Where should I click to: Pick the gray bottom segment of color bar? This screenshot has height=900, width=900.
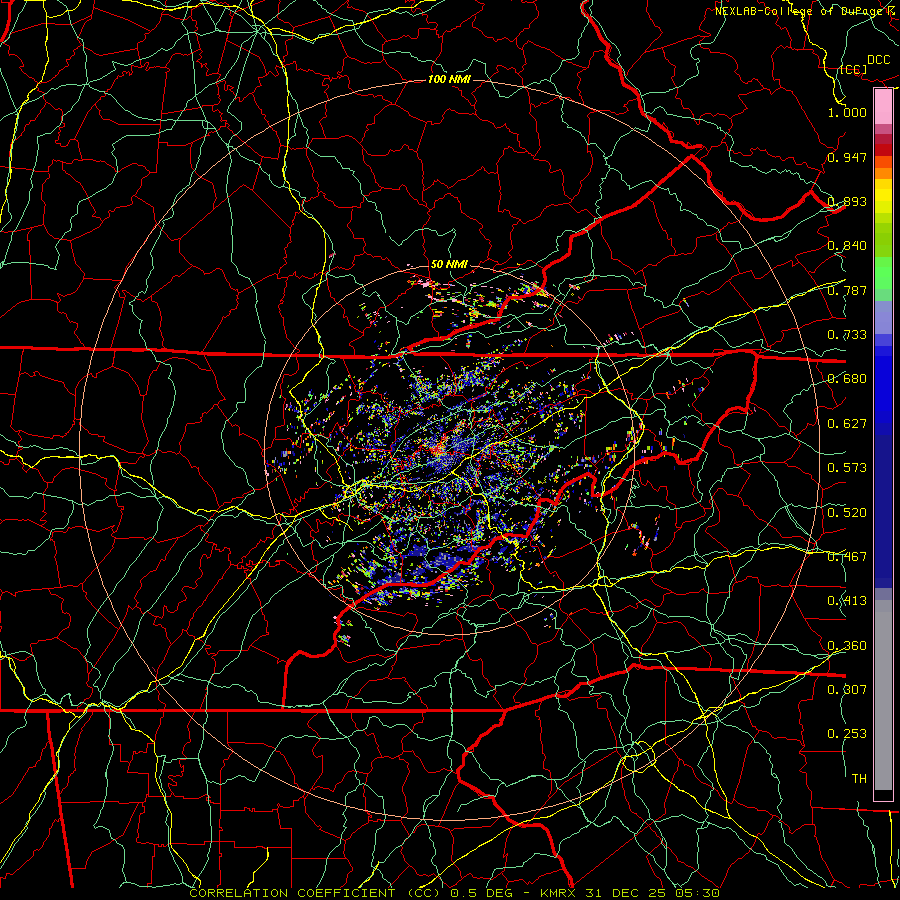tap(883, 695)
